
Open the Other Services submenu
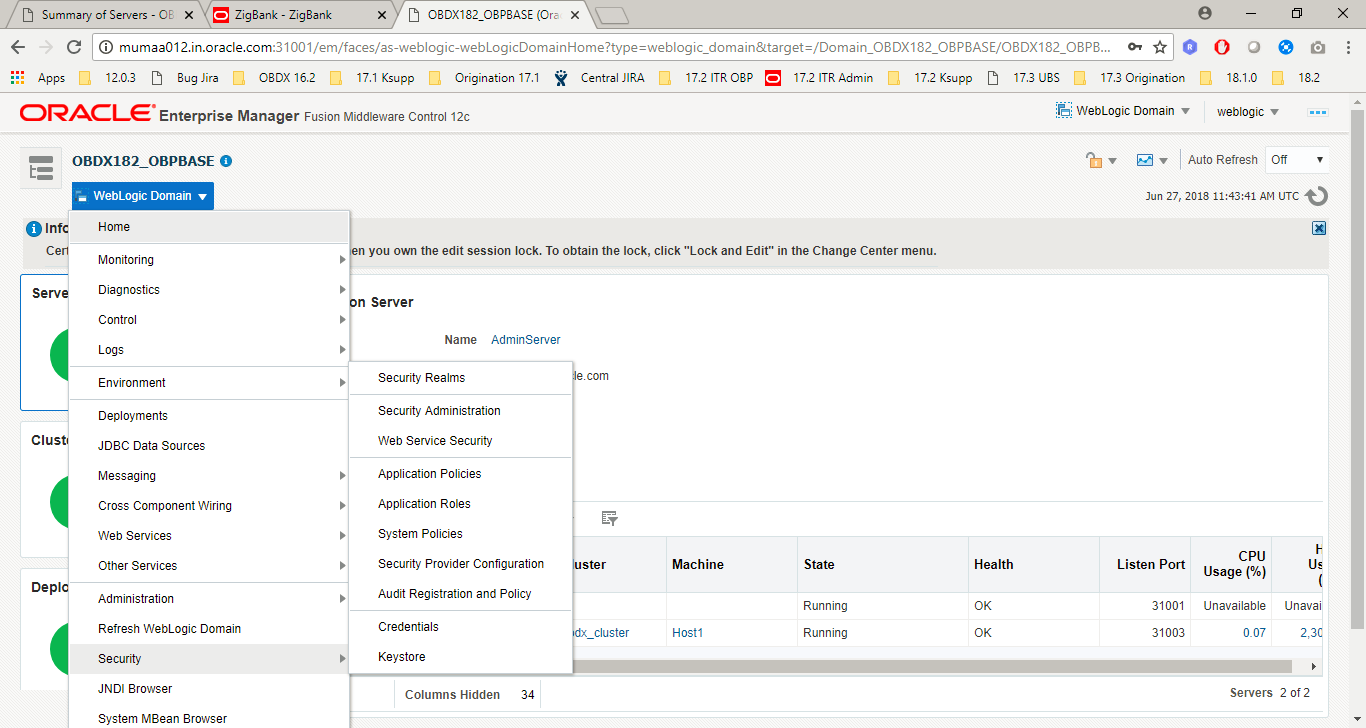tap(209, 566)
